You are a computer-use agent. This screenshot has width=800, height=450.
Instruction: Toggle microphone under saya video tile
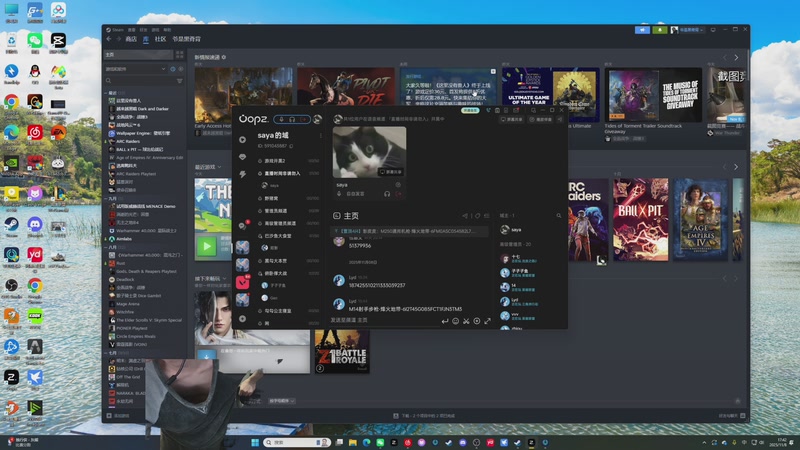pyautogui.click(x=339, y=194)
